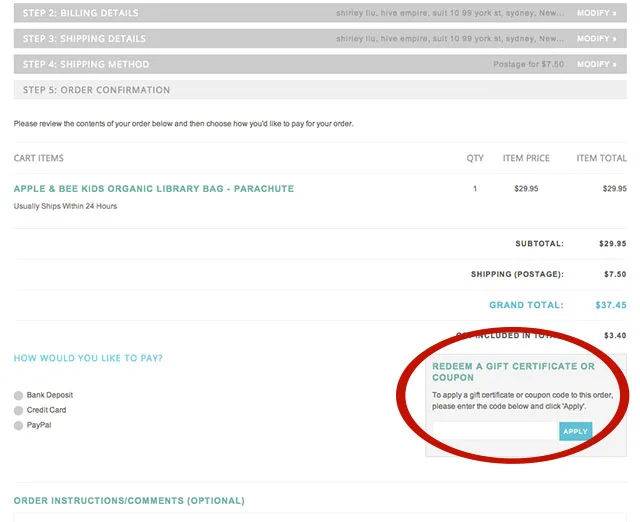
Task: Click the Order Instructions/Comments heading
Action: point(129,501)
